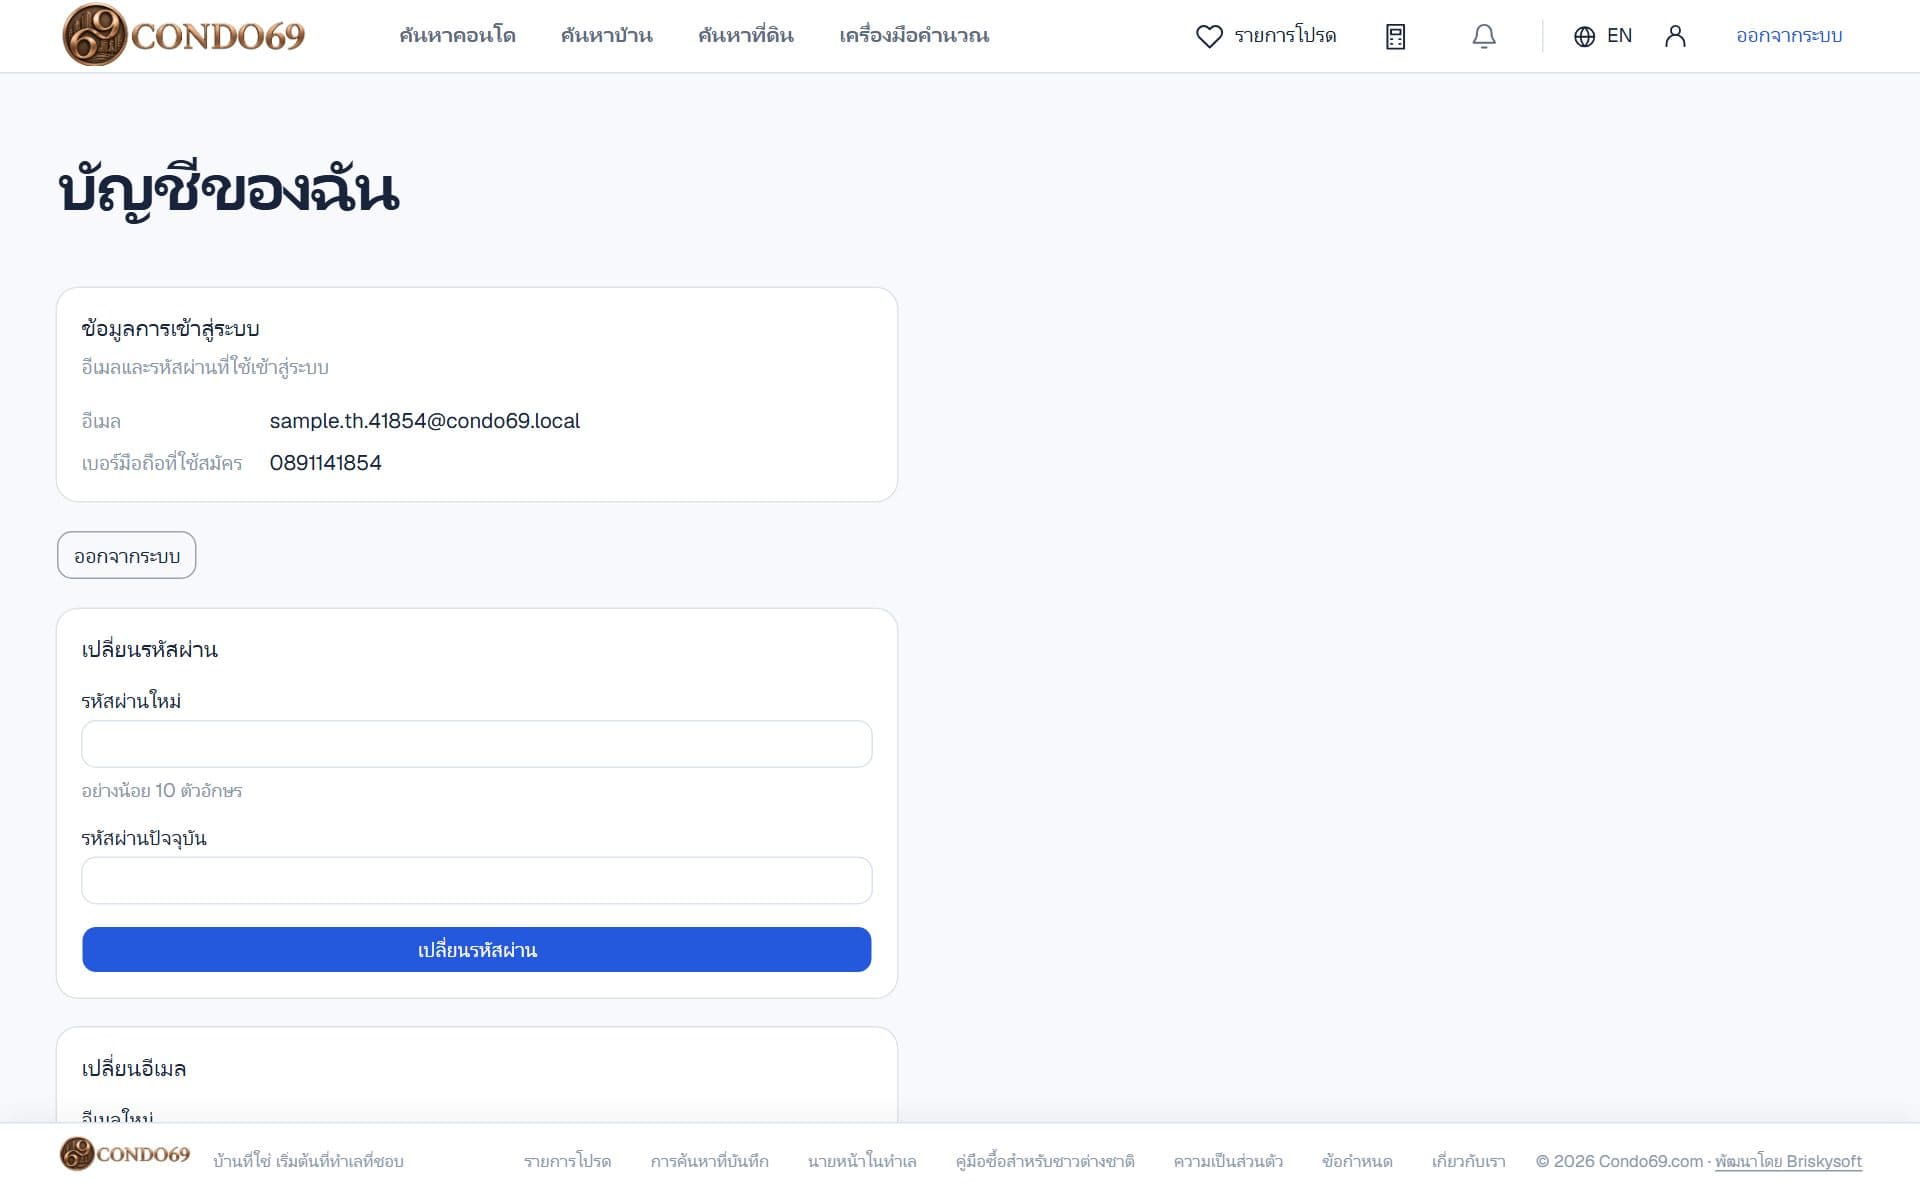Image resolution: width=1920 pixels, height=1200 pixels.
Task: Switch to EN language
Action: (1619, 36)
